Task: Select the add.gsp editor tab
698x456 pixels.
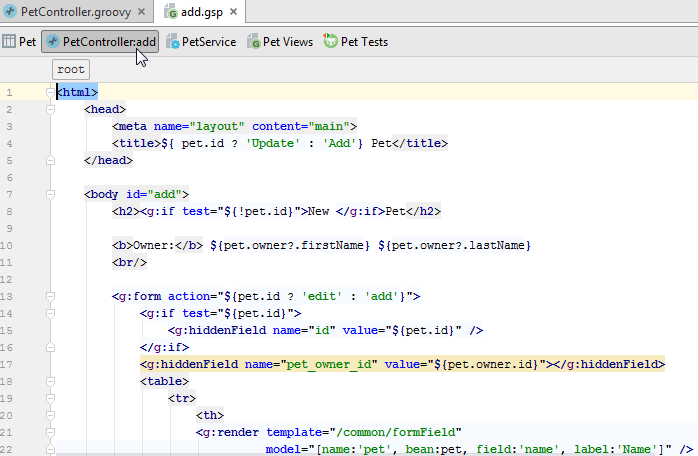Action: (204, 13)
